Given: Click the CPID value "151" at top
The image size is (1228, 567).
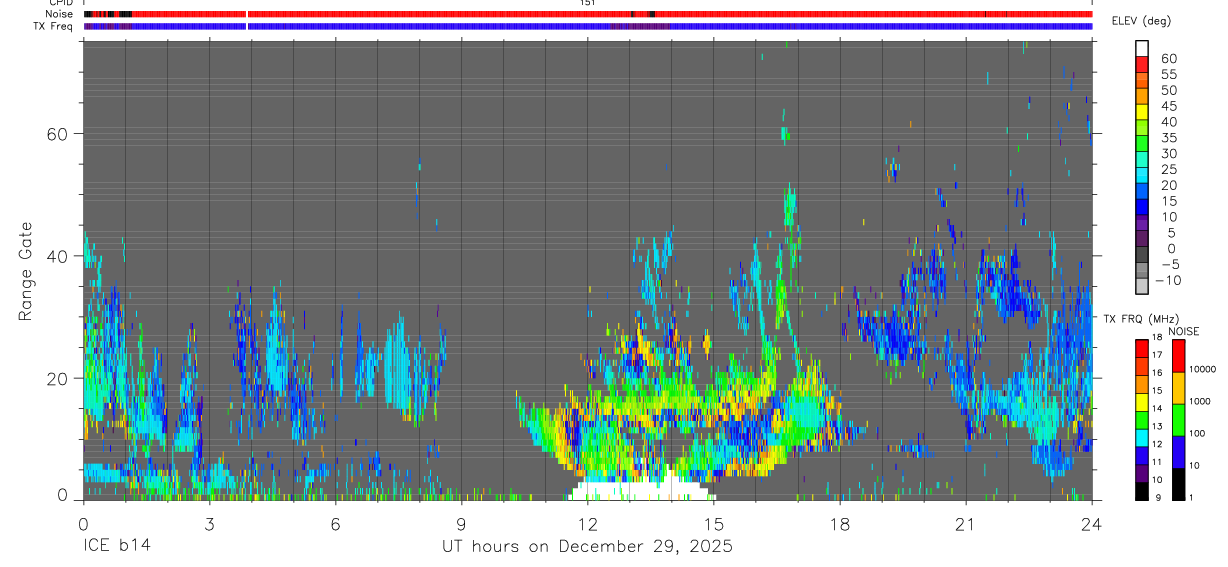Looking at the screenshot, I should (x=587, y=3).
